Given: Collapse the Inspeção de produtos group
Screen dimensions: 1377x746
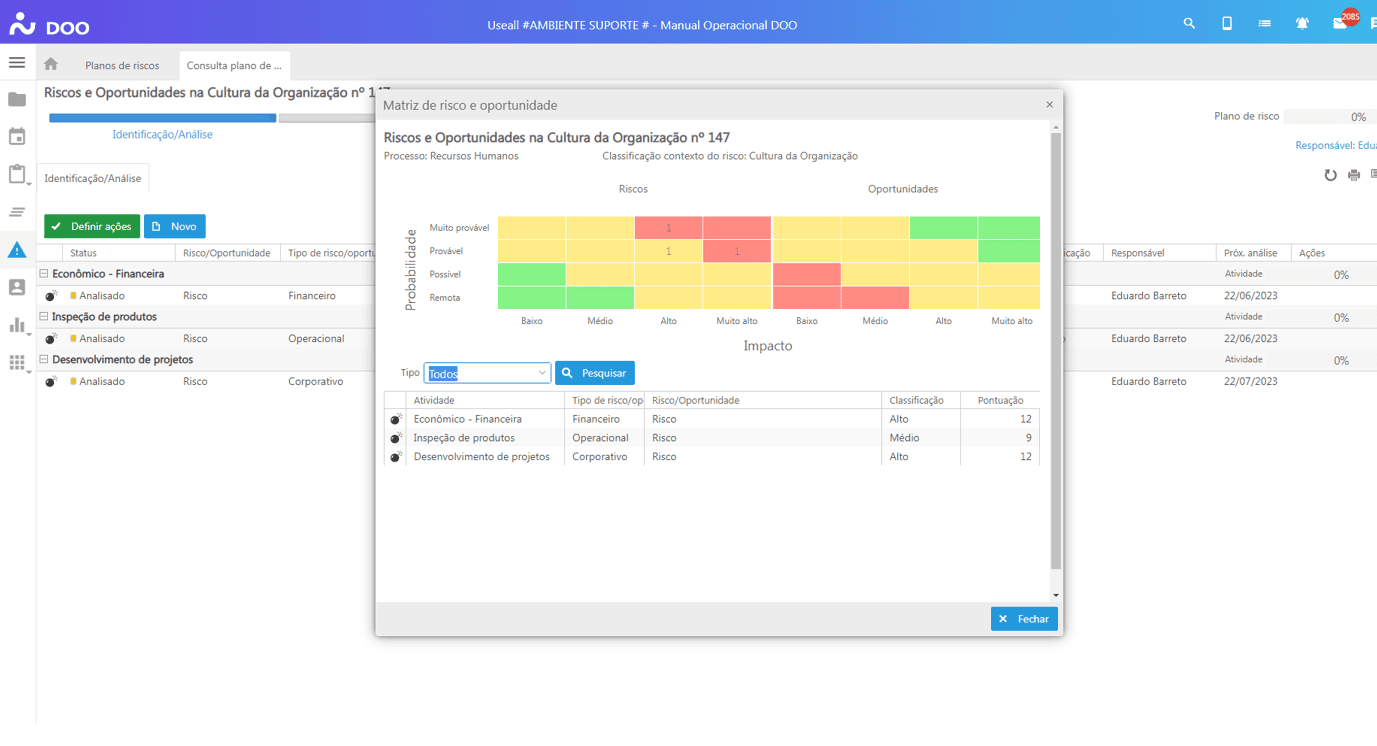Looking at the screenshot, I should click(x=44, y=317).
